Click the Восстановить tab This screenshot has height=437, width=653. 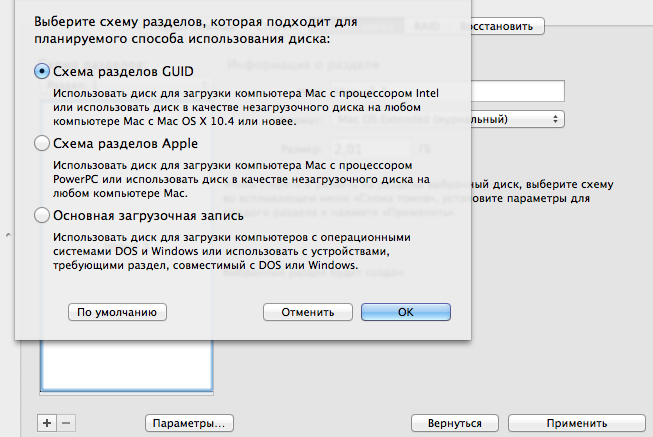[x=500, y=26]
